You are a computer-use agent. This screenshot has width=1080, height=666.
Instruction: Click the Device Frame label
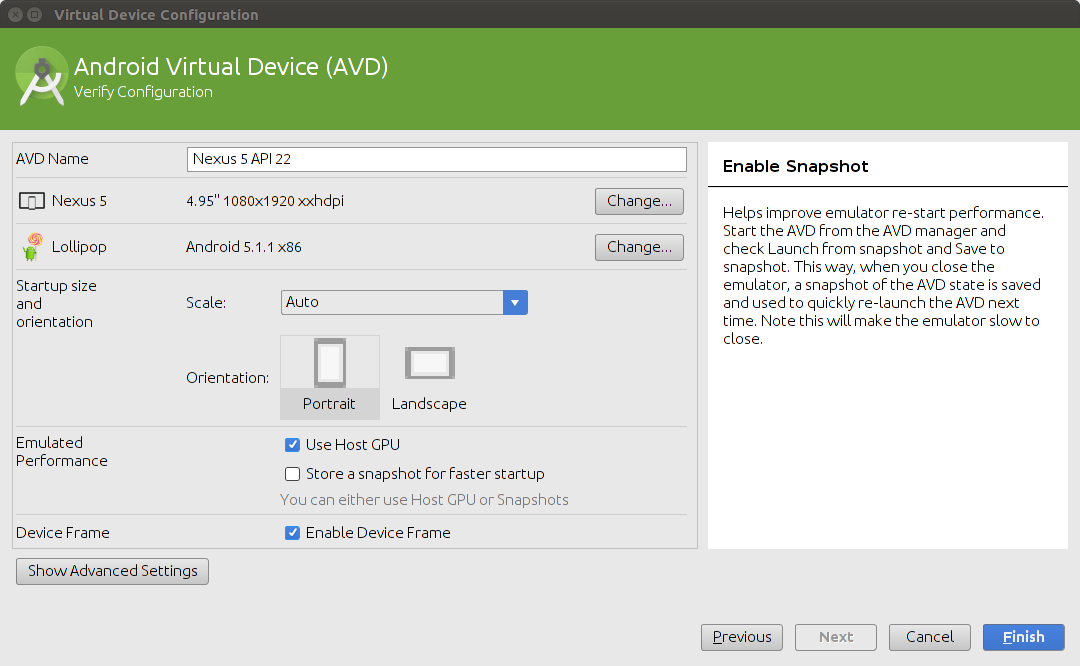point(63,533)
